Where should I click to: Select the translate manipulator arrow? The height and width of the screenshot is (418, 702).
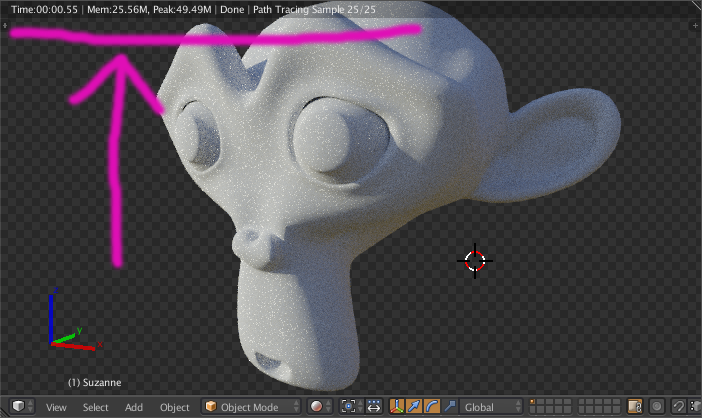click(x=414, y=406)
